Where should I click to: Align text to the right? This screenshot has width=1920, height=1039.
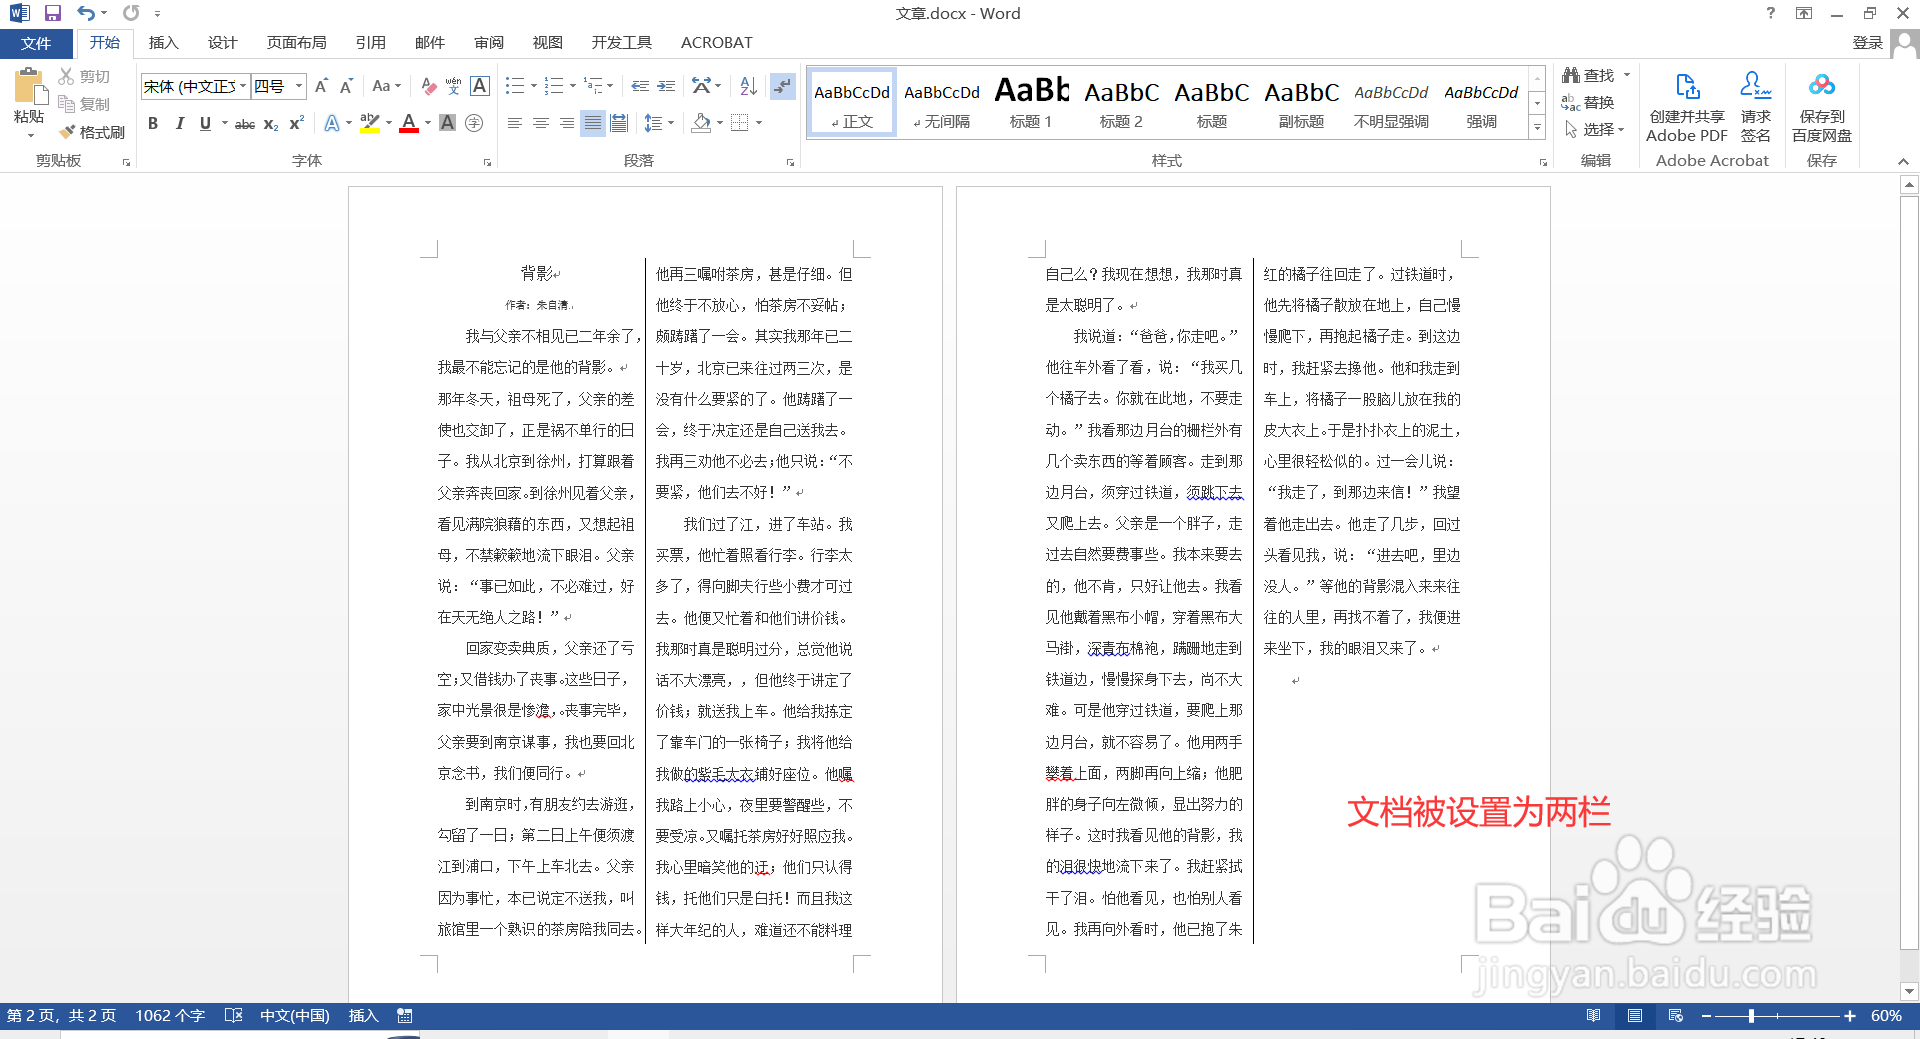(x=567, y=123)
